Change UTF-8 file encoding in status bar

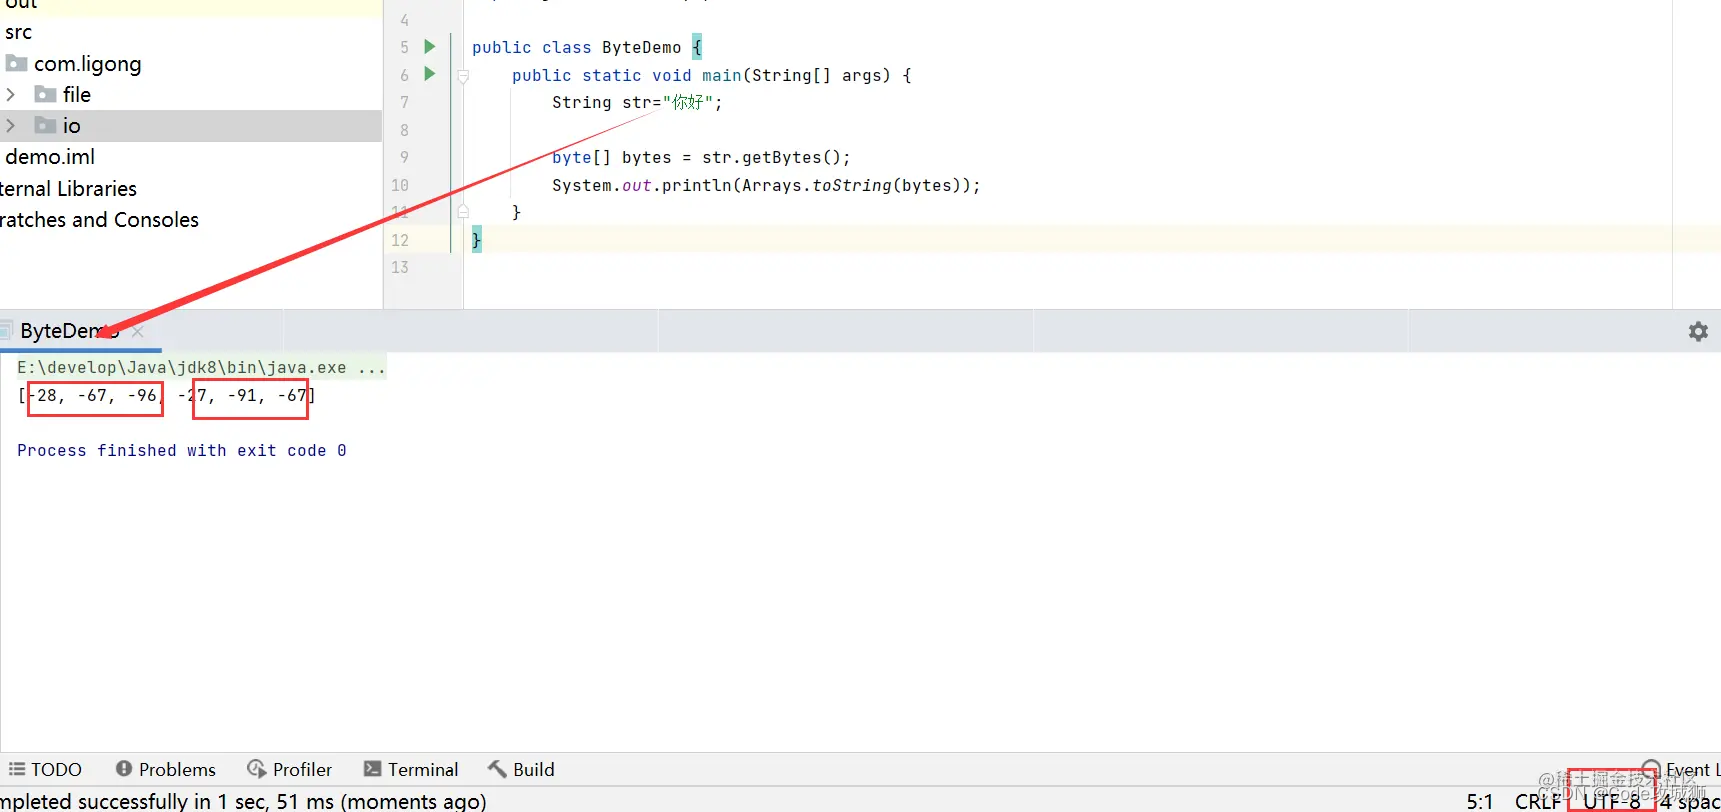[x=1611, y=801]
